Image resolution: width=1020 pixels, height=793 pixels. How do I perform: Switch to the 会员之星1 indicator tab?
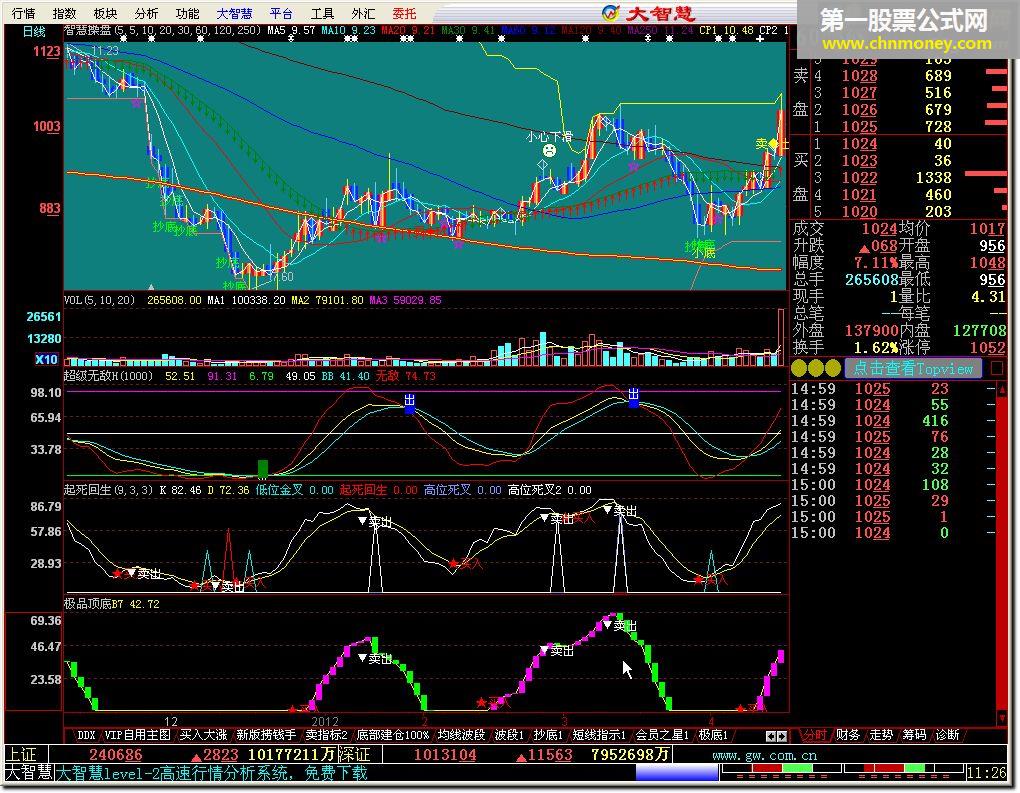click(x=662, y=735)
